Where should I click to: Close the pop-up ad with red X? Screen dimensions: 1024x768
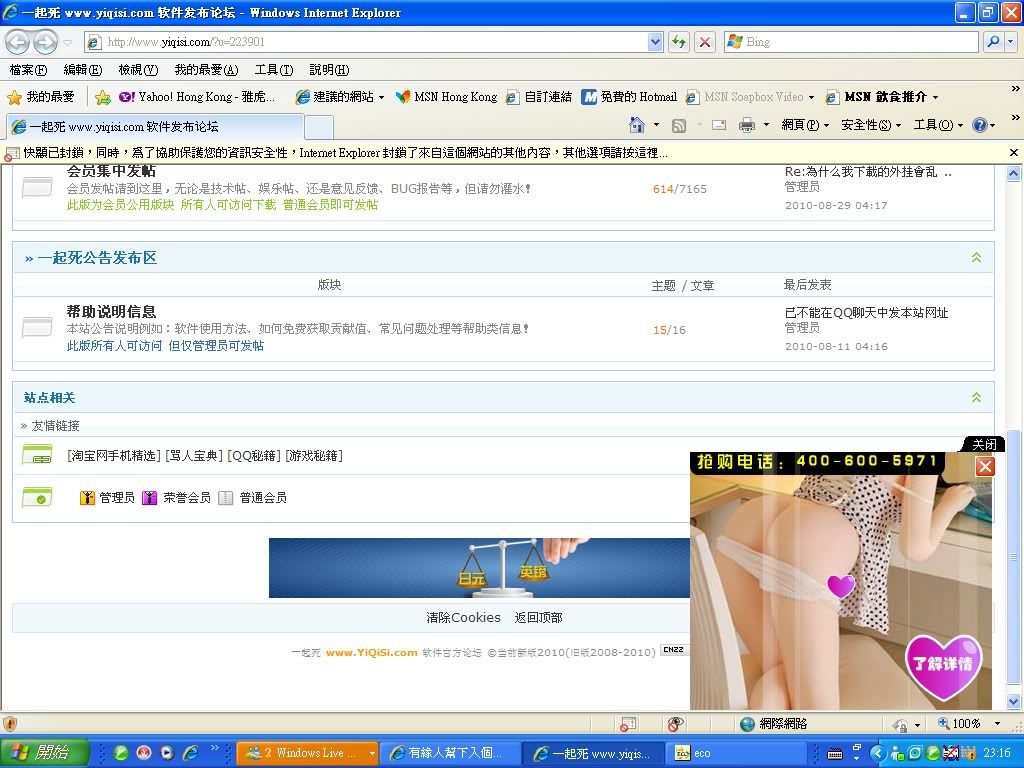[985, 466]
